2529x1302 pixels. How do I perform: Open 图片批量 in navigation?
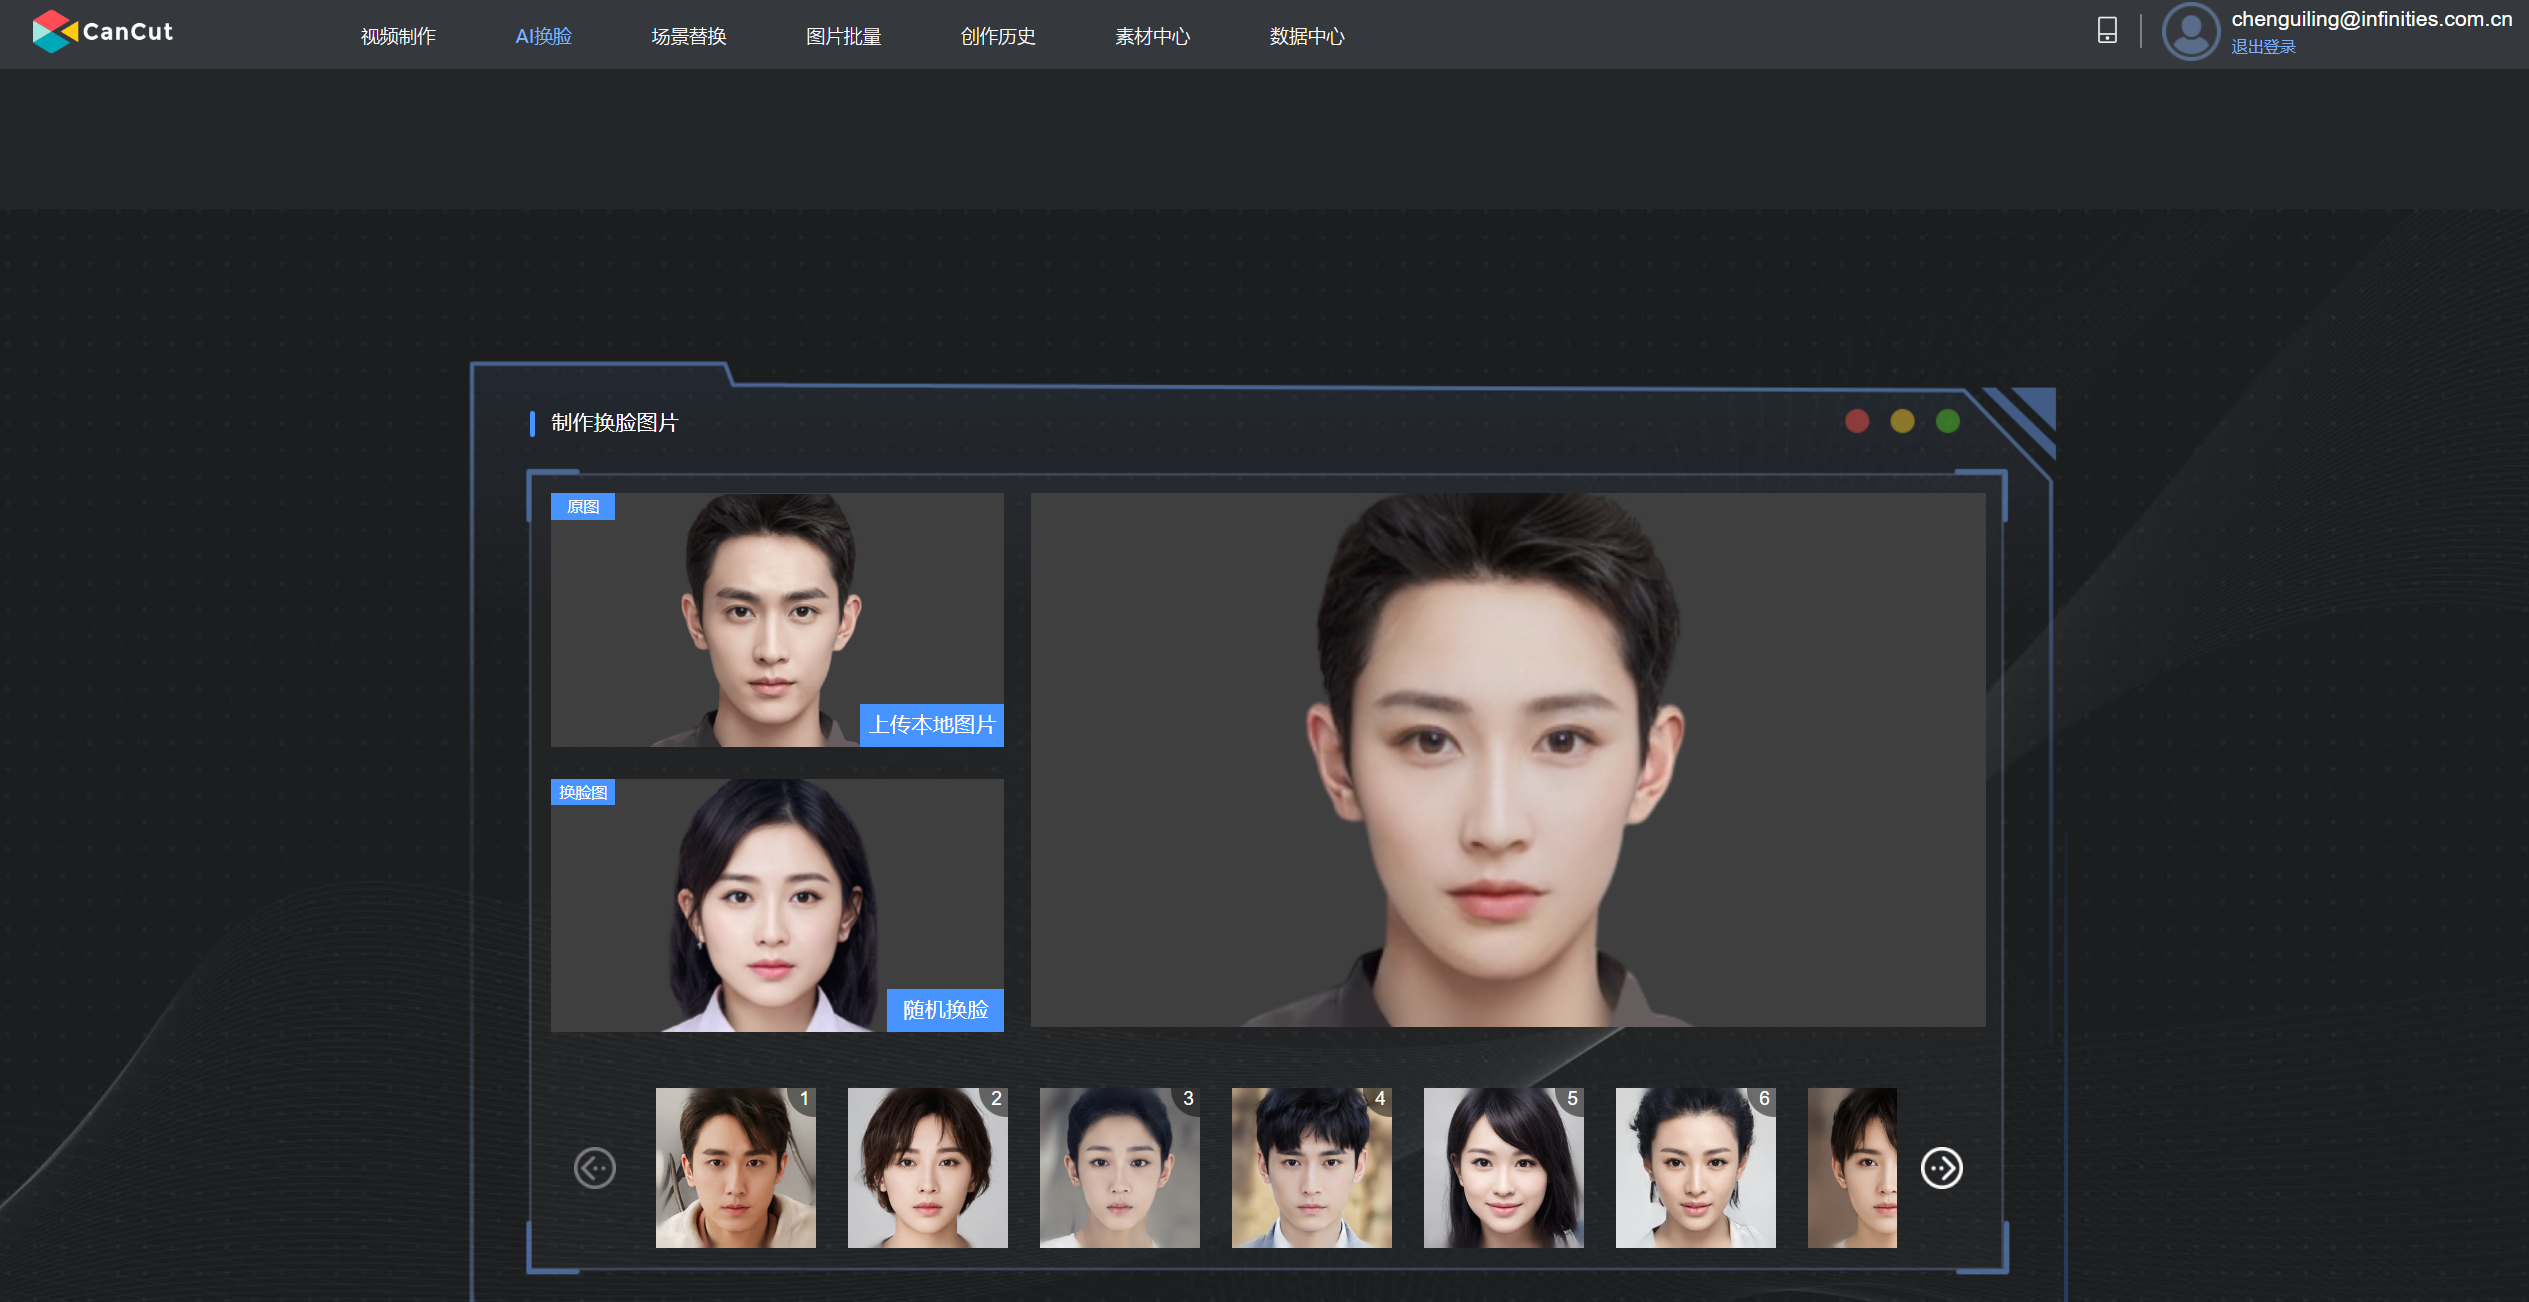pyautogui.click(x=843, y=36)
